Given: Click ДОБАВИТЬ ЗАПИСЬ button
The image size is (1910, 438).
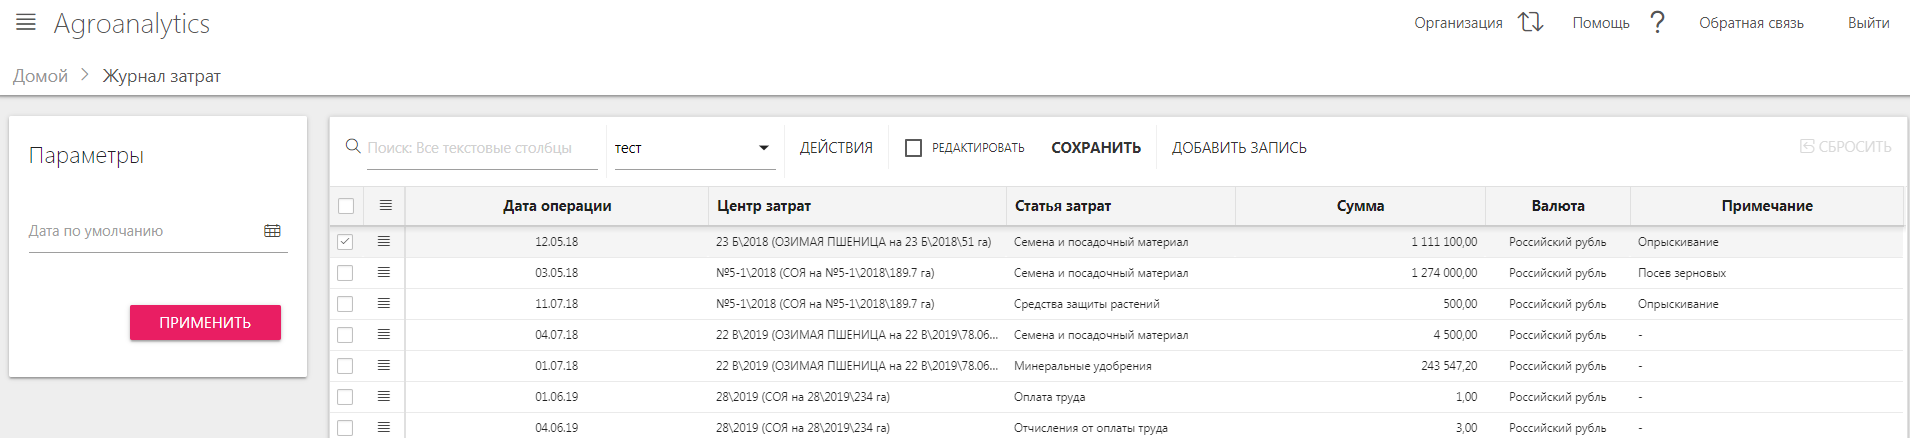Looking at the screenshot, I should [x=1239, y=148].
